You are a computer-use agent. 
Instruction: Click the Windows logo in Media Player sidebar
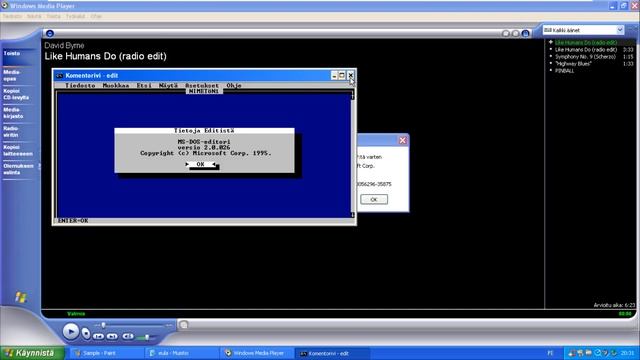[x=21, y=297]
